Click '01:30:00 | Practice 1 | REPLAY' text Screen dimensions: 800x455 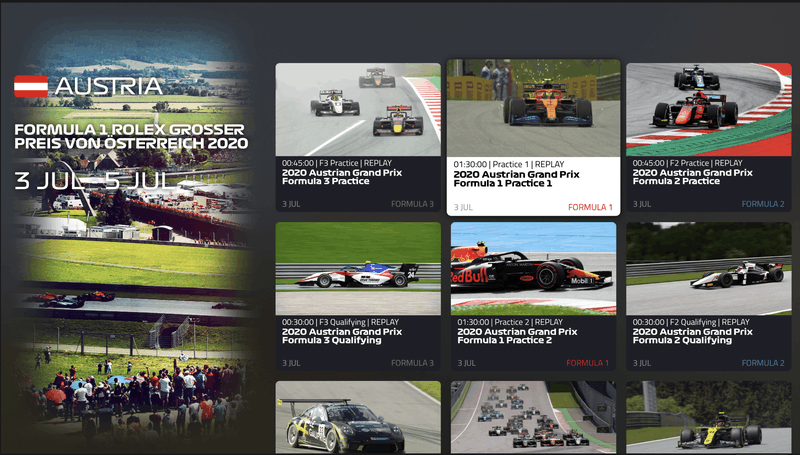[509, 164]
